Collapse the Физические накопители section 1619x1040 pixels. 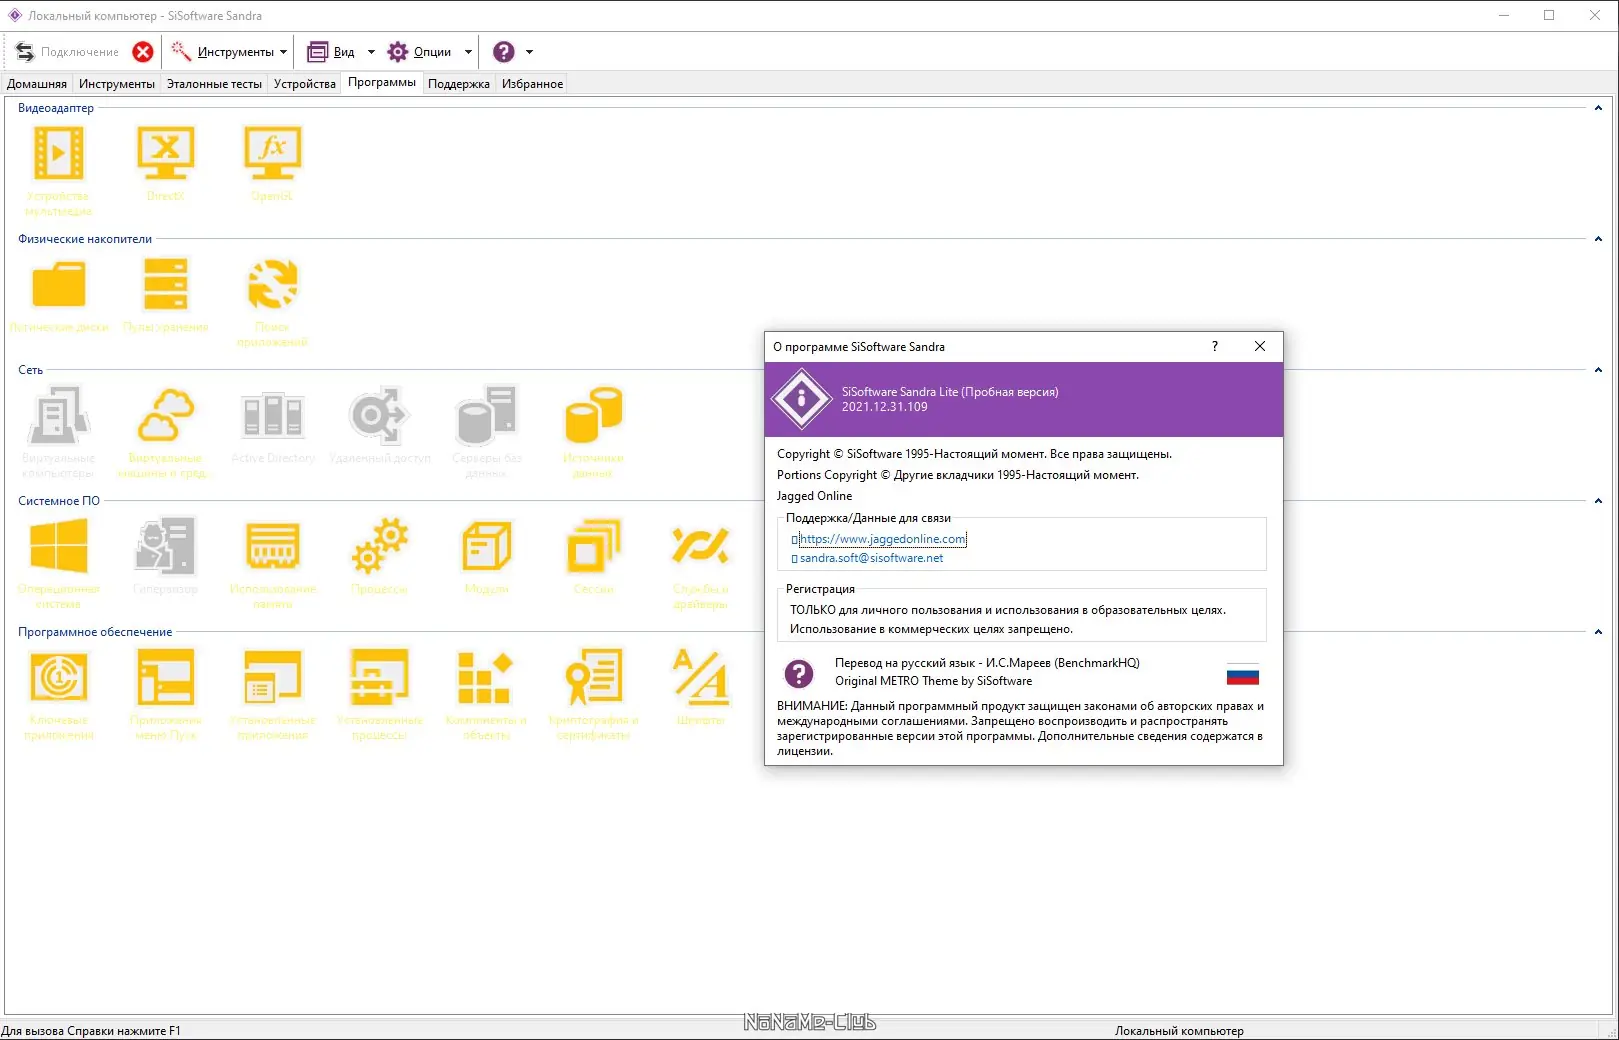tap(1598, 239)
